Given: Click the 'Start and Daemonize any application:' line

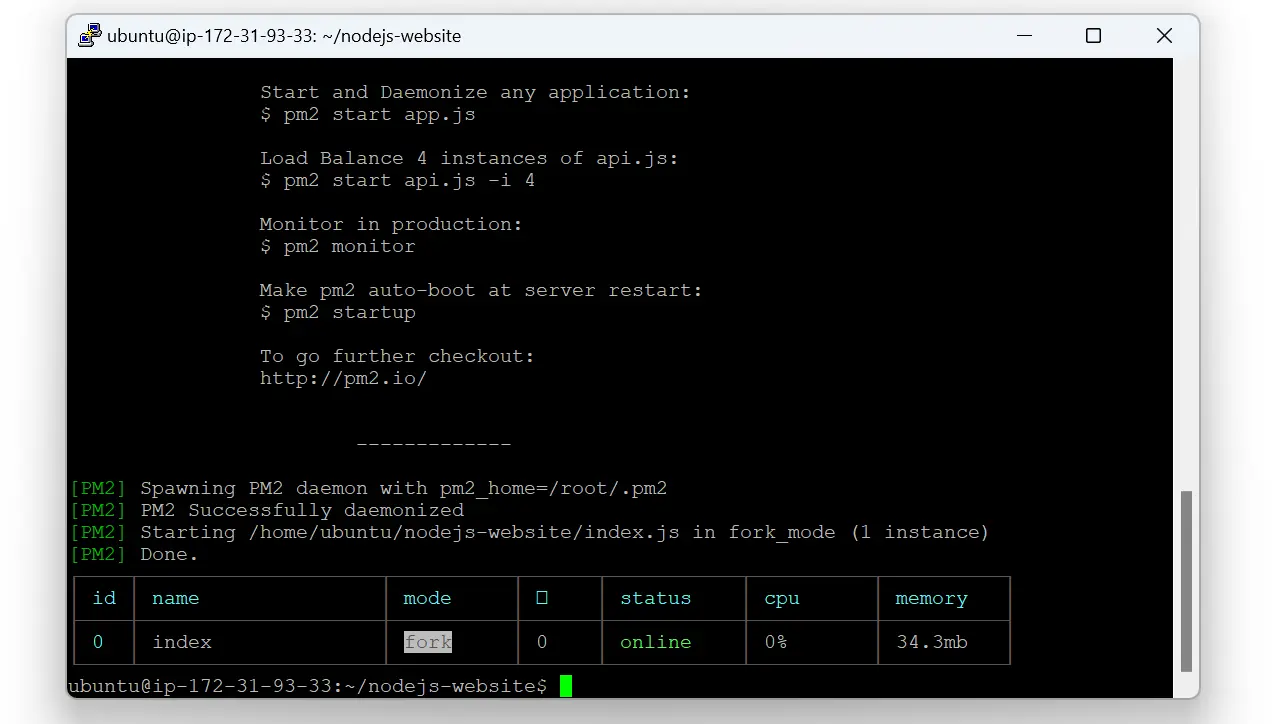Looking at the screenshot, I should click(x=476, y=92).
